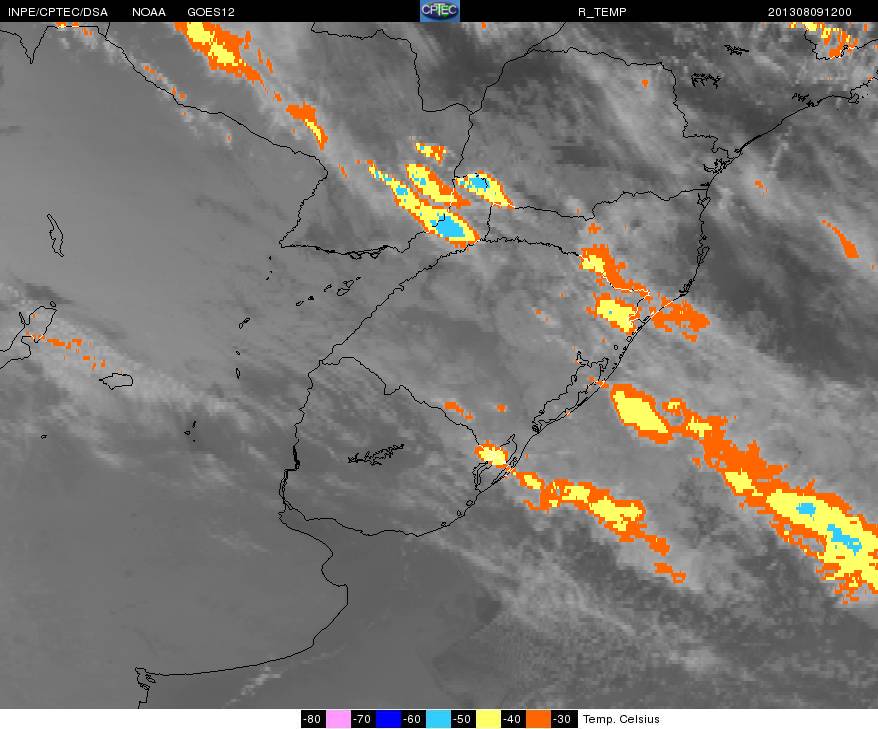Click the -30 legend value
Viewport: 878px width, 729px height.
(563, 719)
